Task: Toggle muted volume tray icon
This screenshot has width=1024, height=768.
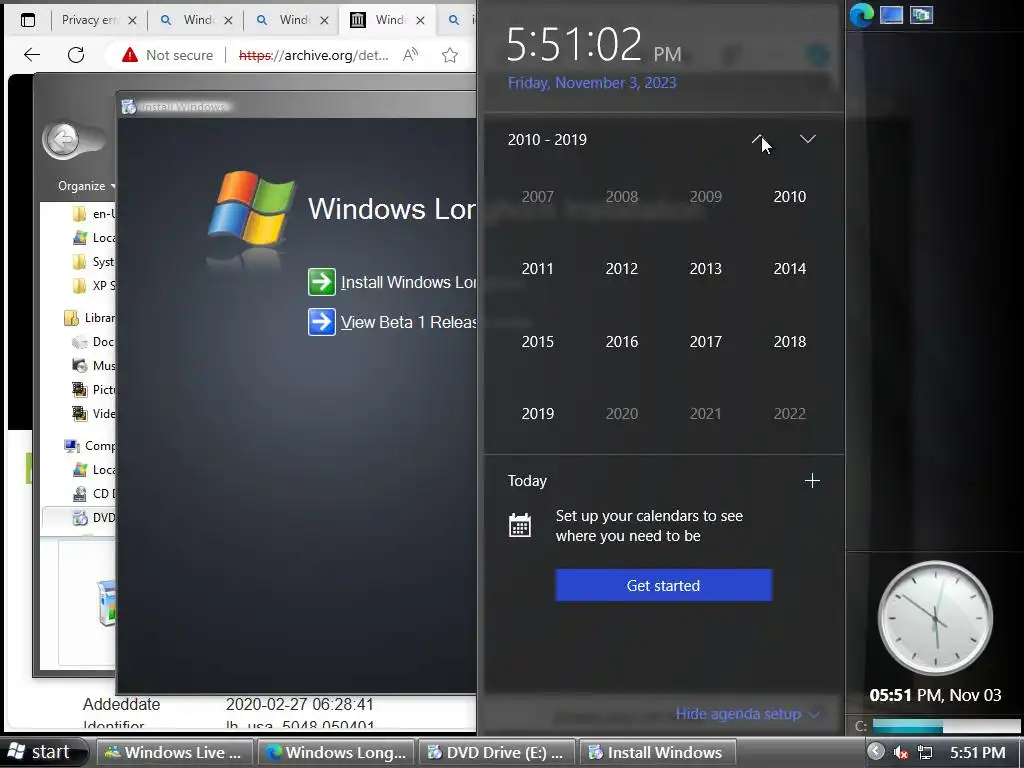Action: pos(901,752)
